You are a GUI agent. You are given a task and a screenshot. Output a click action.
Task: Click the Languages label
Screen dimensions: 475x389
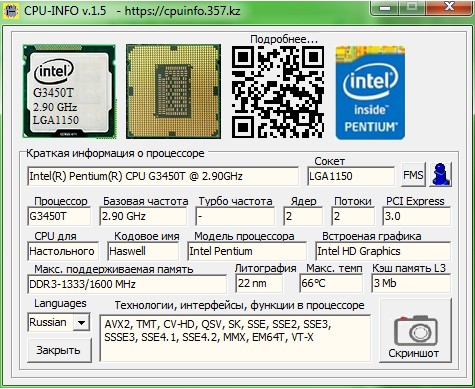(x=60, y=303)
